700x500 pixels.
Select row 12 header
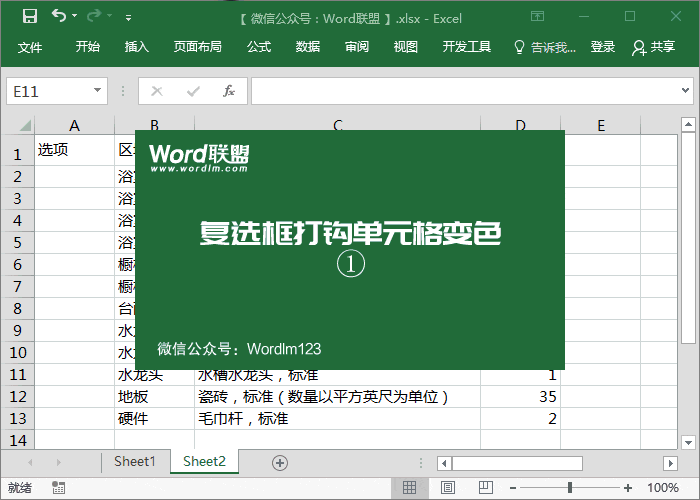[x=17, y=396]
